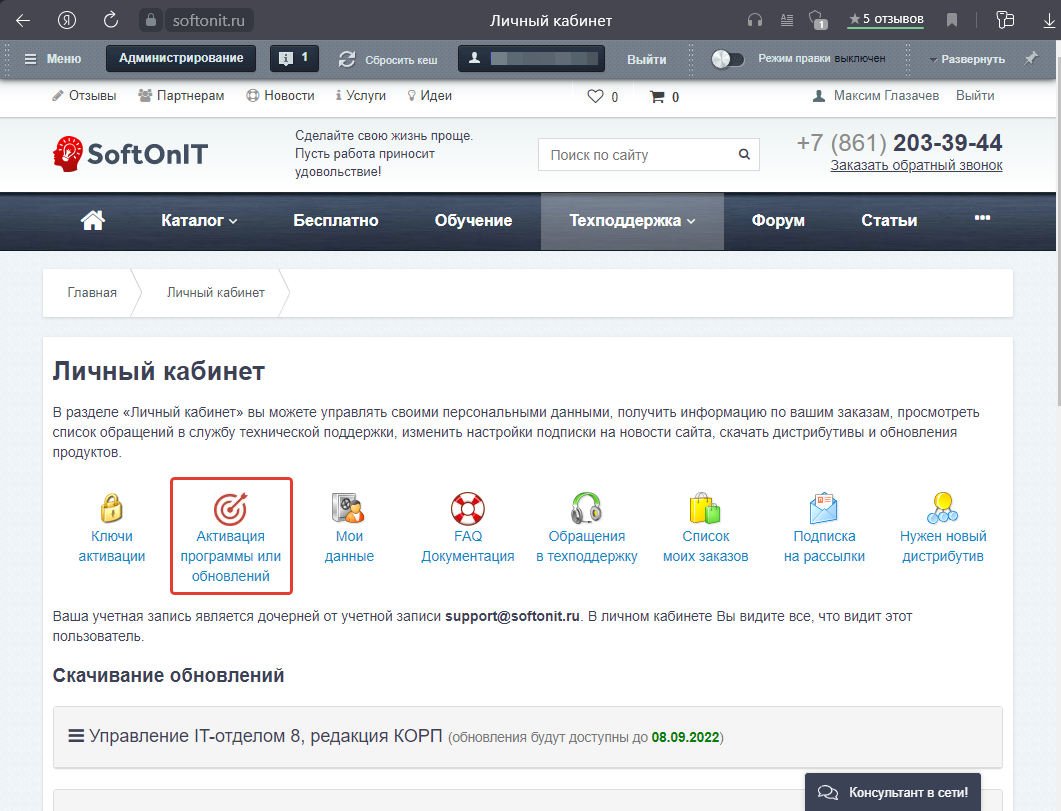Screen dimensions: 1061x811
Task: Open Мои данные safe icon
Action: point(348,508)
